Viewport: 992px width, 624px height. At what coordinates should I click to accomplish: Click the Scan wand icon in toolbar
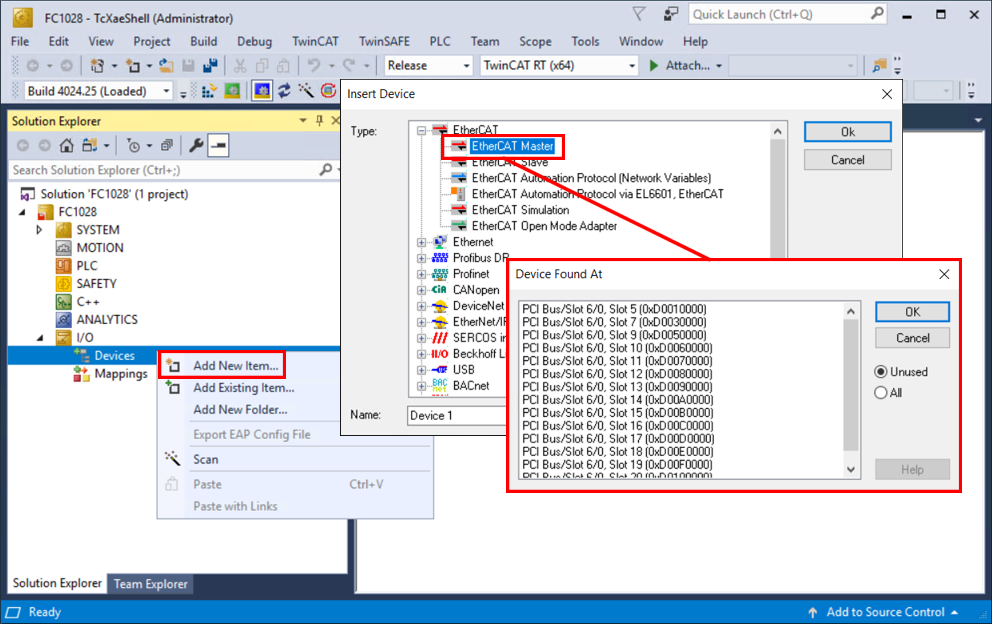pos(306,91)
